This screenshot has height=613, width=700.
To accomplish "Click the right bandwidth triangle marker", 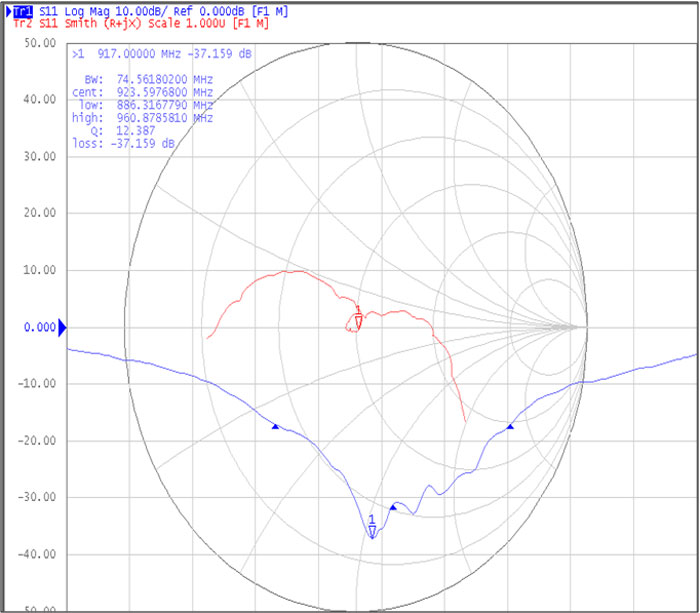I will 510,426.
